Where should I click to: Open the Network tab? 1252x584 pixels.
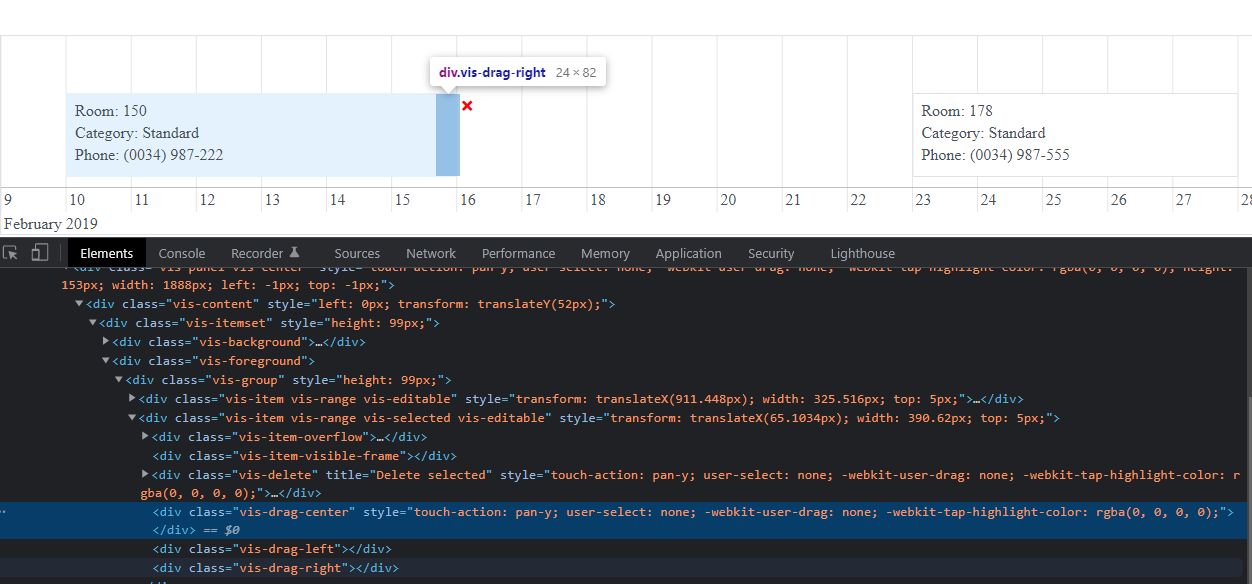click(430, 252)
